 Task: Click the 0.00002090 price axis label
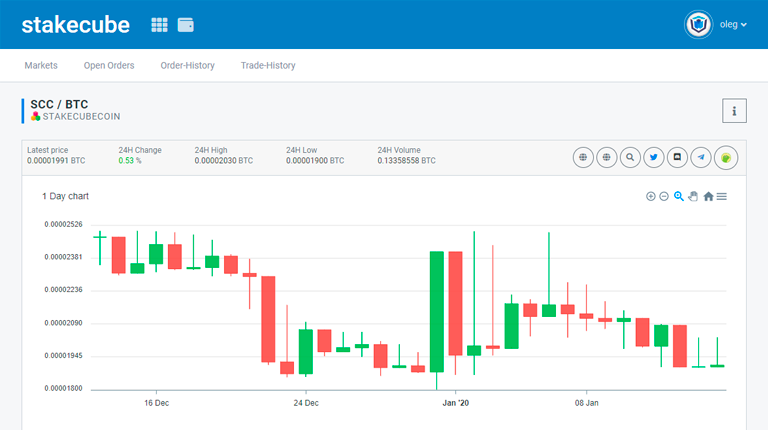(63, 323)
